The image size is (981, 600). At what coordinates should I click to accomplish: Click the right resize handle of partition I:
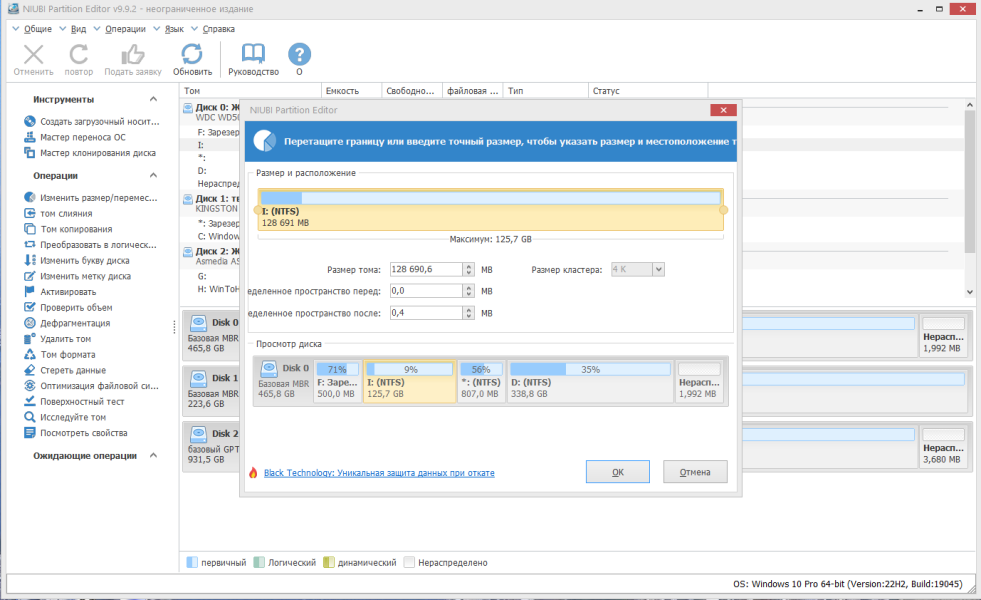click(x=723, y=210)
